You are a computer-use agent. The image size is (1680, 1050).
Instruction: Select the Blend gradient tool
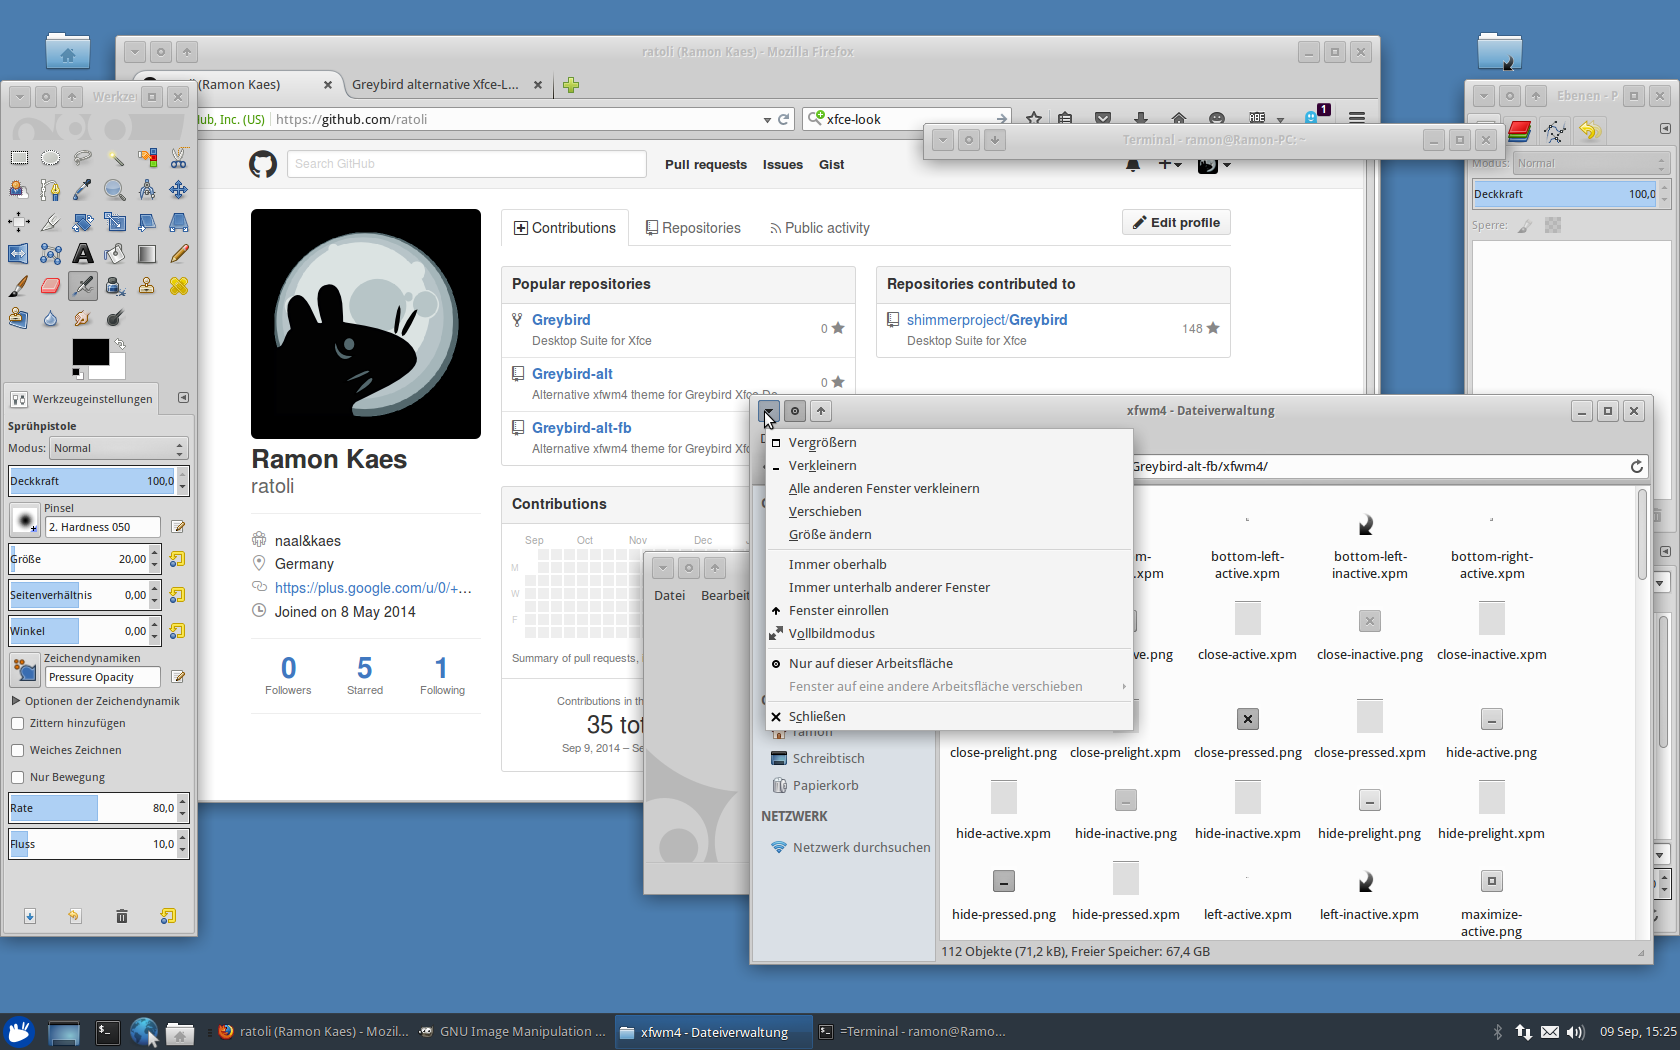[147, 254]
